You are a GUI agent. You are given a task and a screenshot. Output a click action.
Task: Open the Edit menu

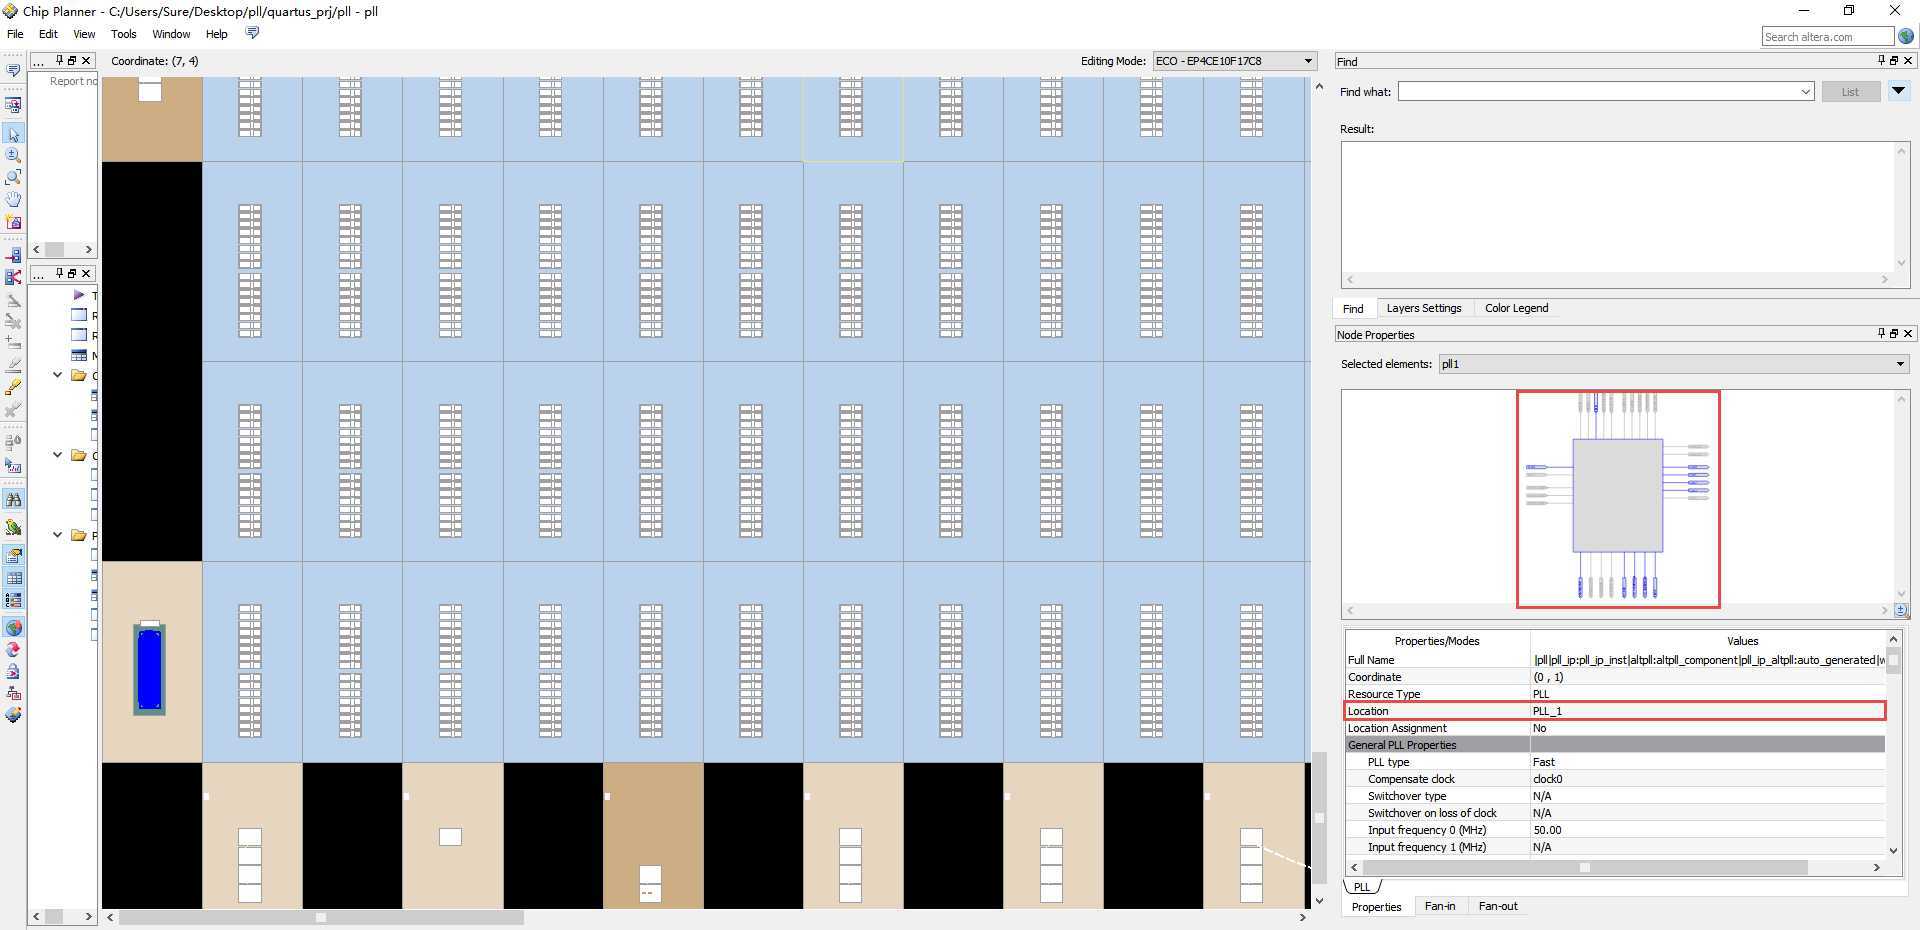[48, 34]
